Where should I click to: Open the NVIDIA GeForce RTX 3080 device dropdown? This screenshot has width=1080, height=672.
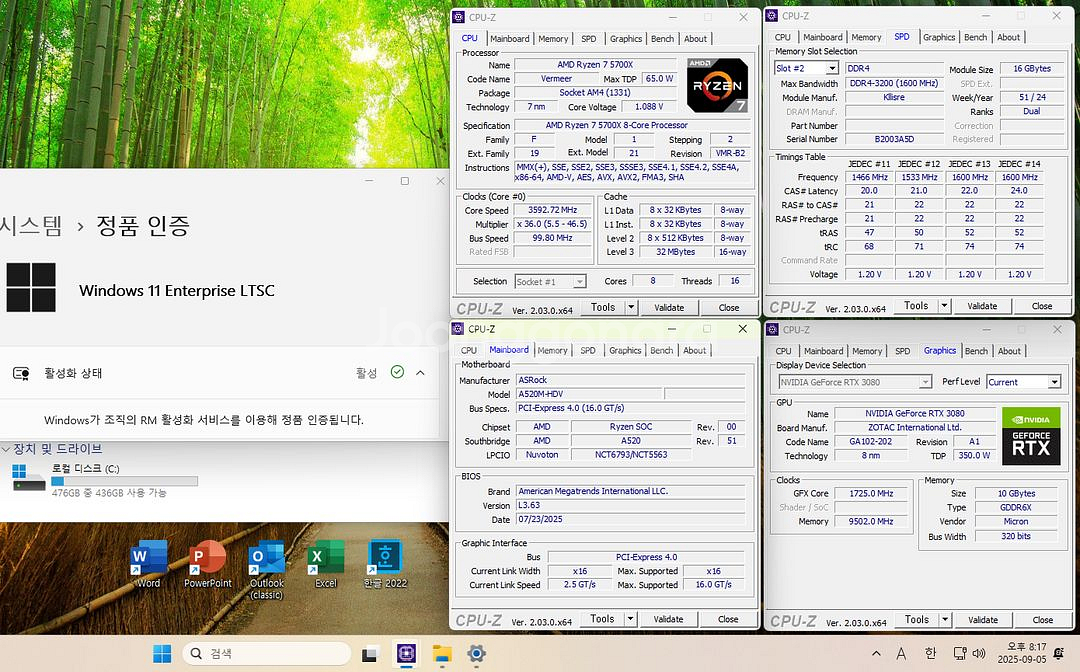coord(925,382)
